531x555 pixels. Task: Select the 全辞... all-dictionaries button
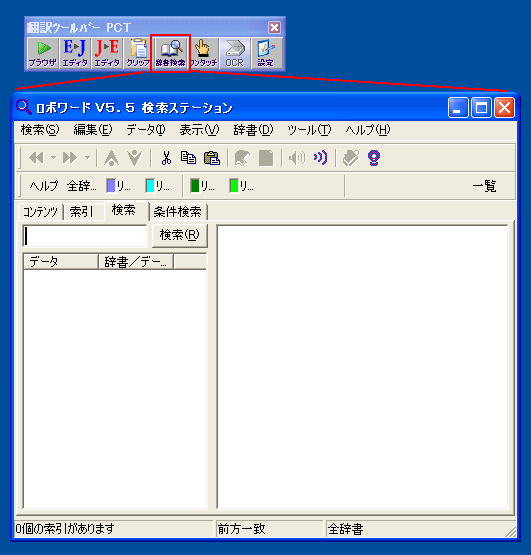tap(82, 186)
